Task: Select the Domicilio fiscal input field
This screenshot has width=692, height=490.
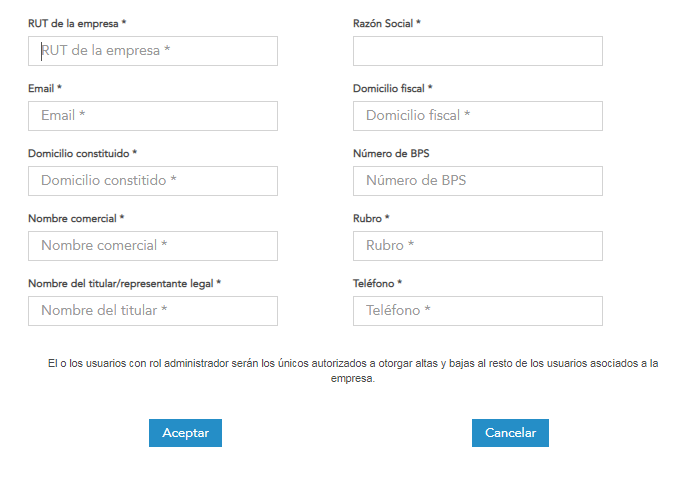Action: pyautogui.click(x=477, y=116)
